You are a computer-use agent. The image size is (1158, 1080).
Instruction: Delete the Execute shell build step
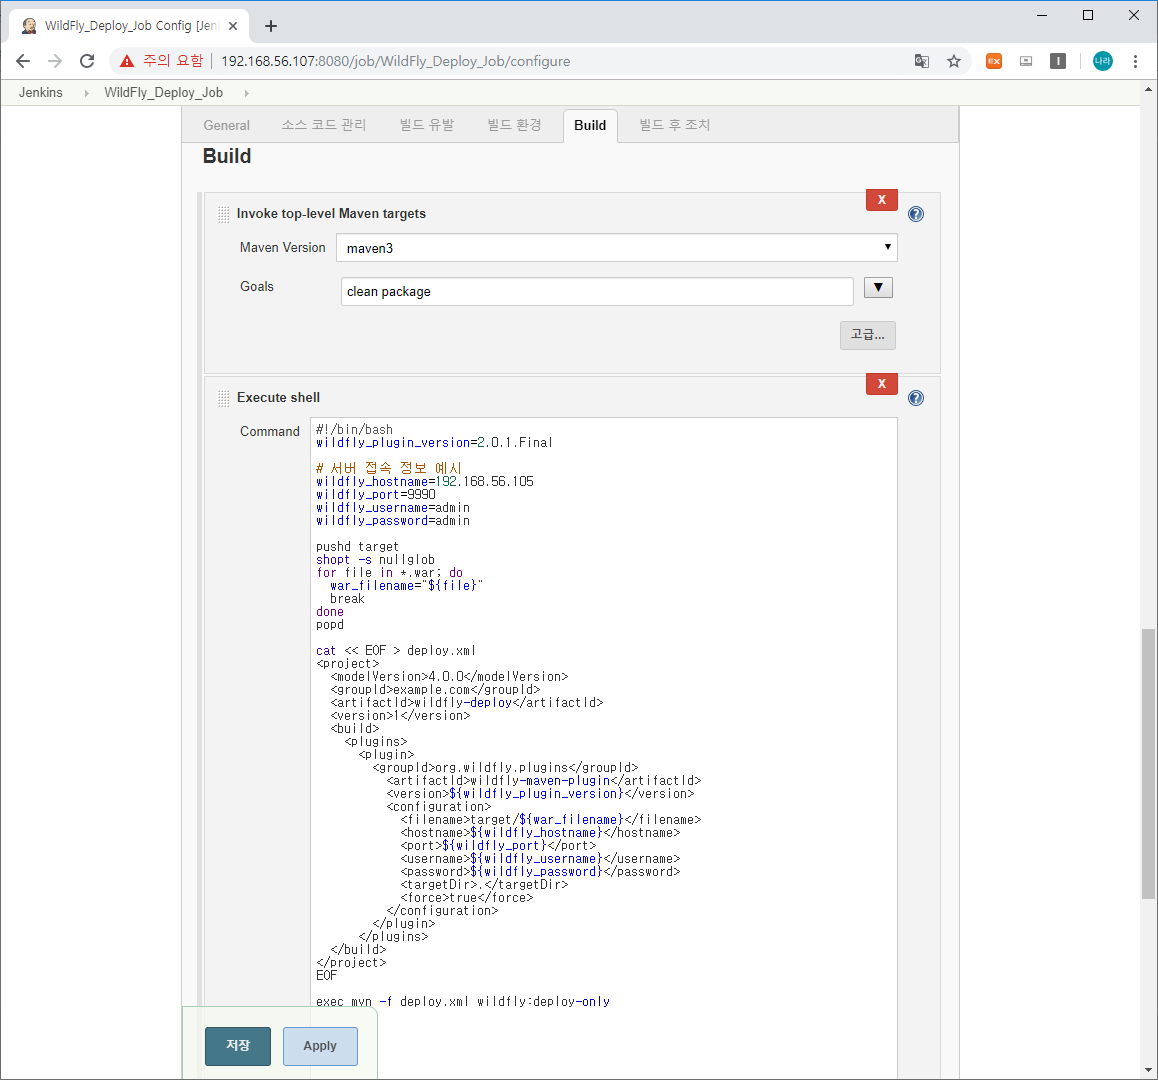point(882,383)
